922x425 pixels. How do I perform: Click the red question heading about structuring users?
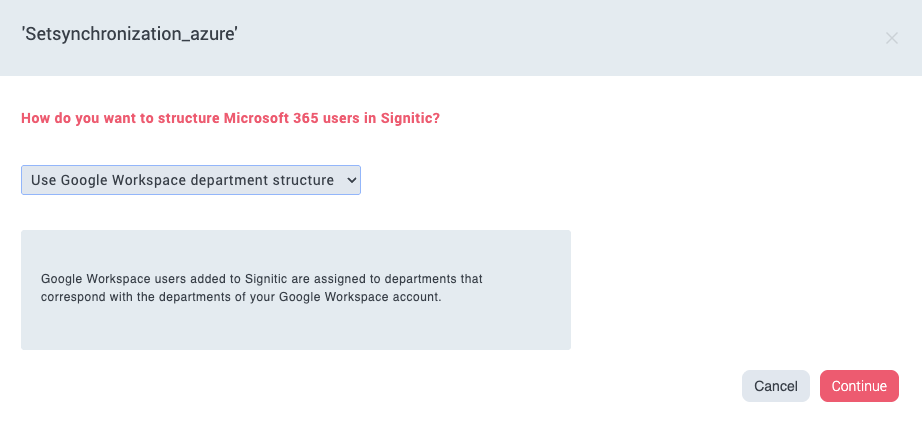(230, 118)
